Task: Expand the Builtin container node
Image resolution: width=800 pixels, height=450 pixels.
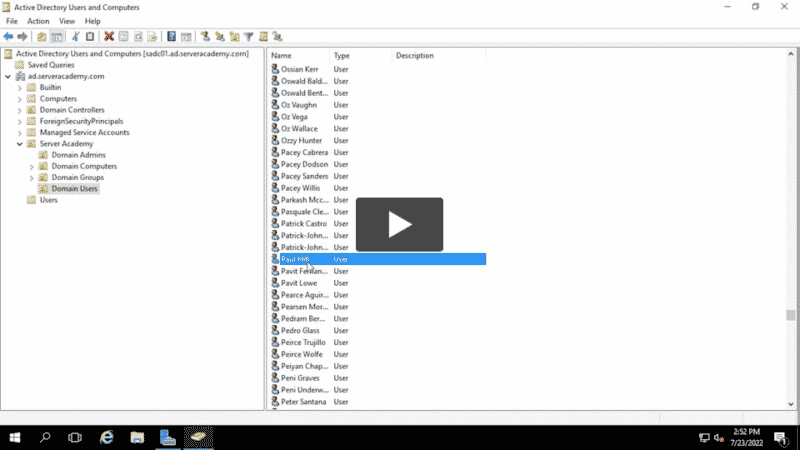Action: click(19, 87)
